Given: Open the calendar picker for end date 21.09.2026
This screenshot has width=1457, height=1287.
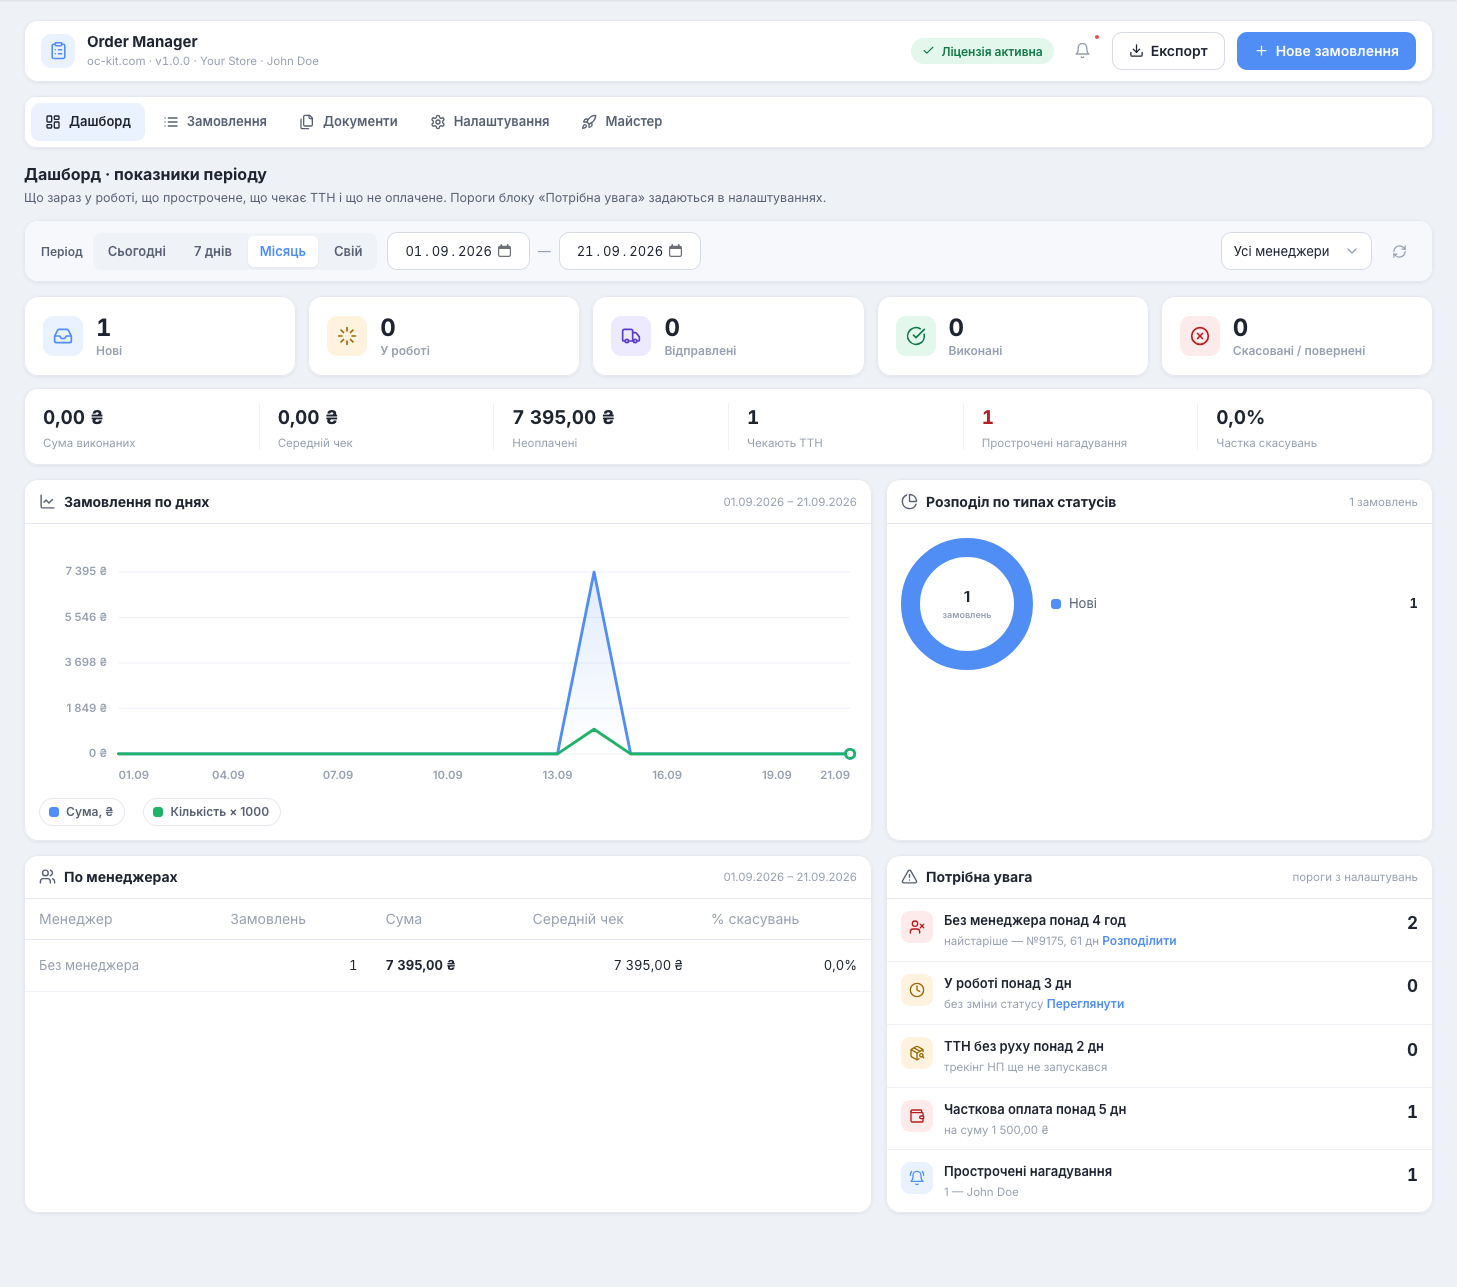Looking at the screenshot, I should [676, 251].
